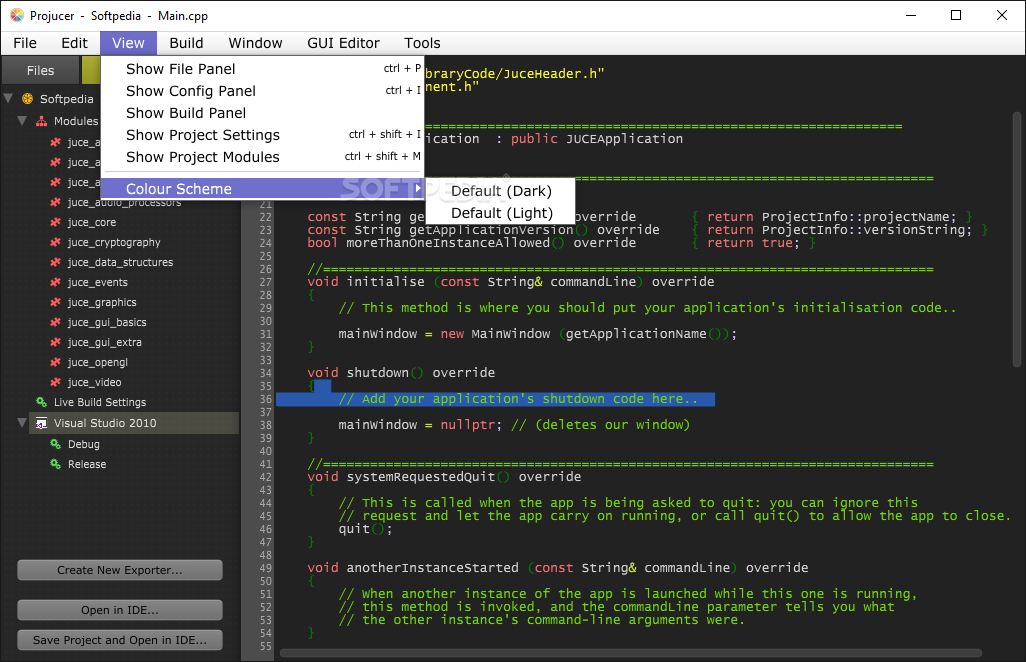Viewport: 1026px width, 662px height.
Task: Select juce_gui_extra module row
Action: 105,342
